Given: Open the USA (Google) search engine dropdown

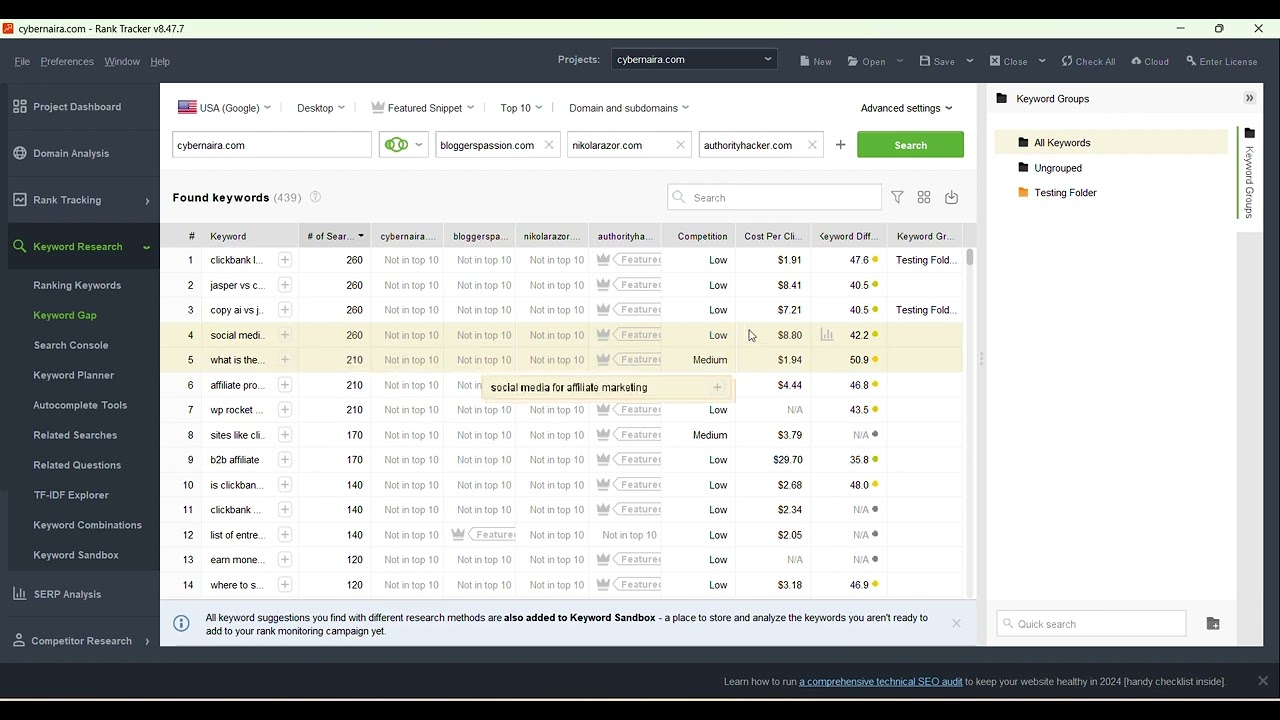Looking at the screenshot, I should (225, 108).
